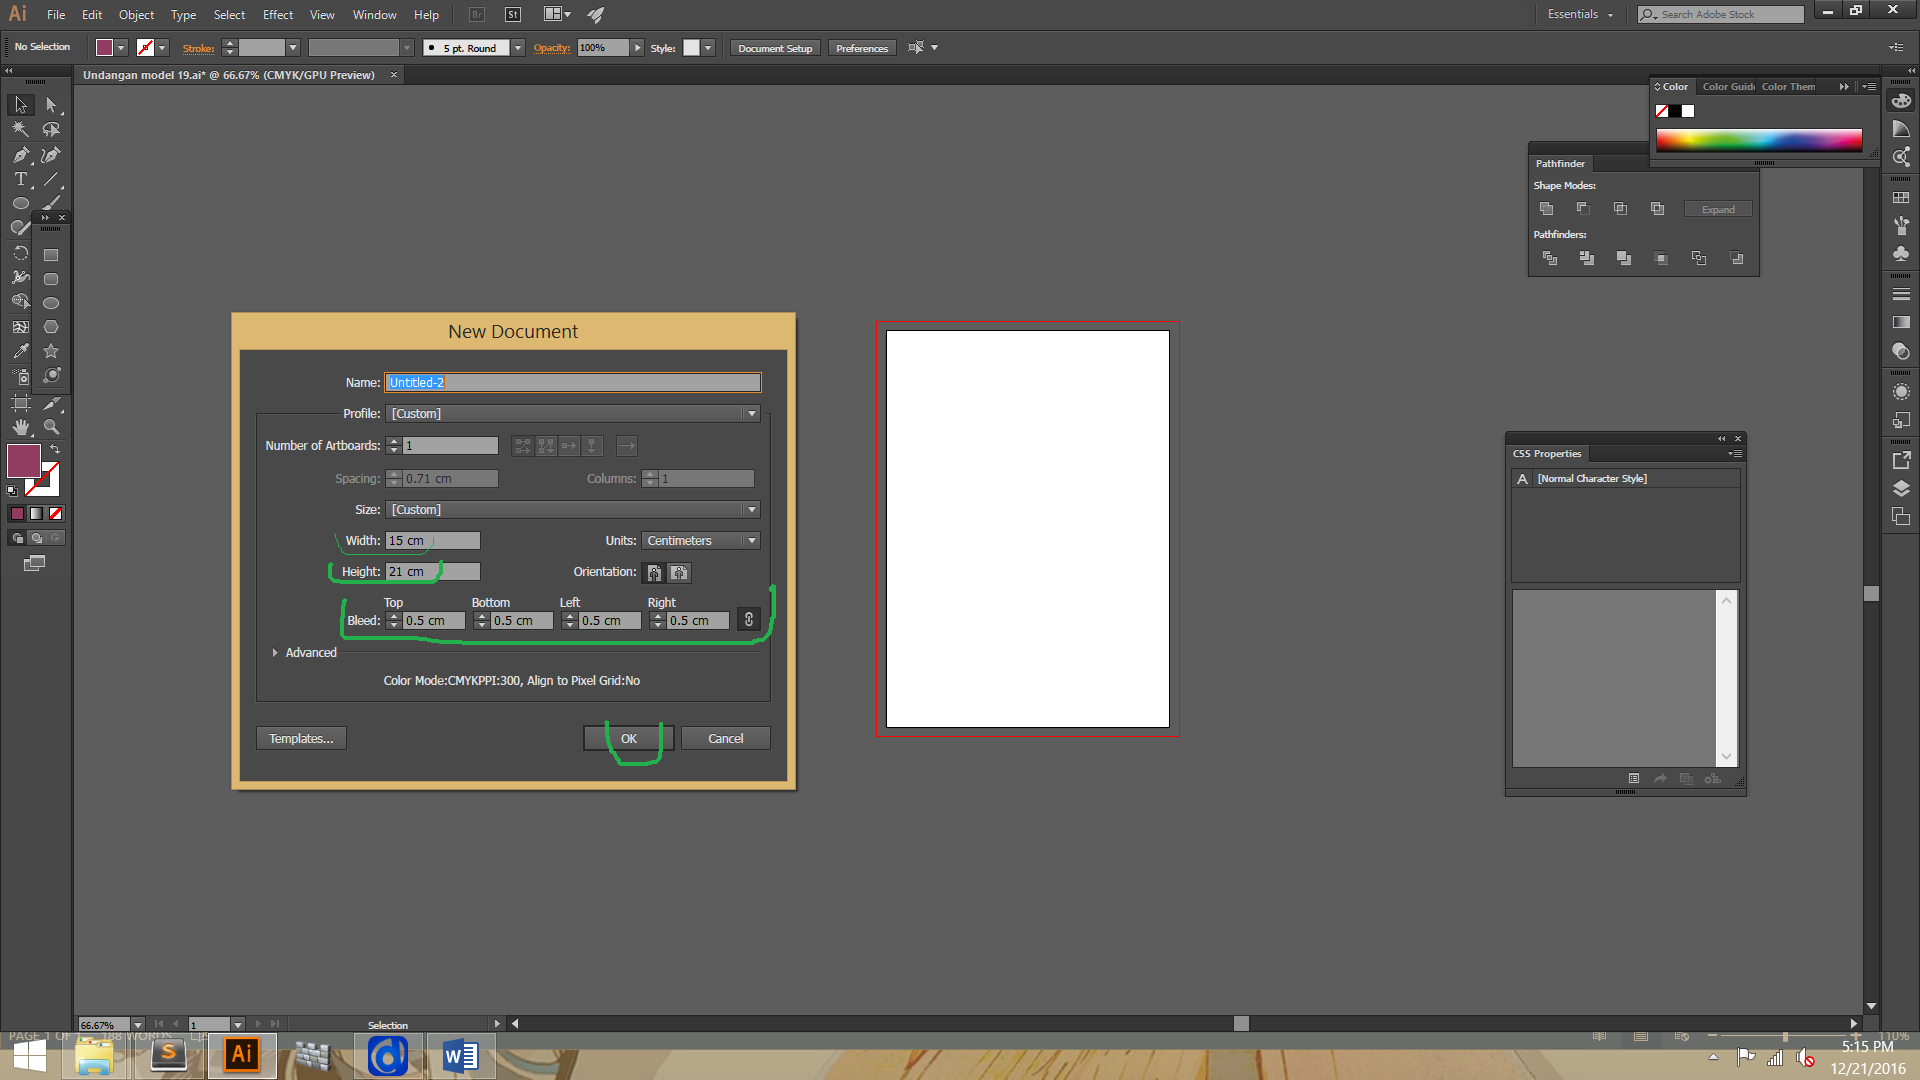
Task: Choose the Rounded Rectangle tool
Action: pos(51,279)
